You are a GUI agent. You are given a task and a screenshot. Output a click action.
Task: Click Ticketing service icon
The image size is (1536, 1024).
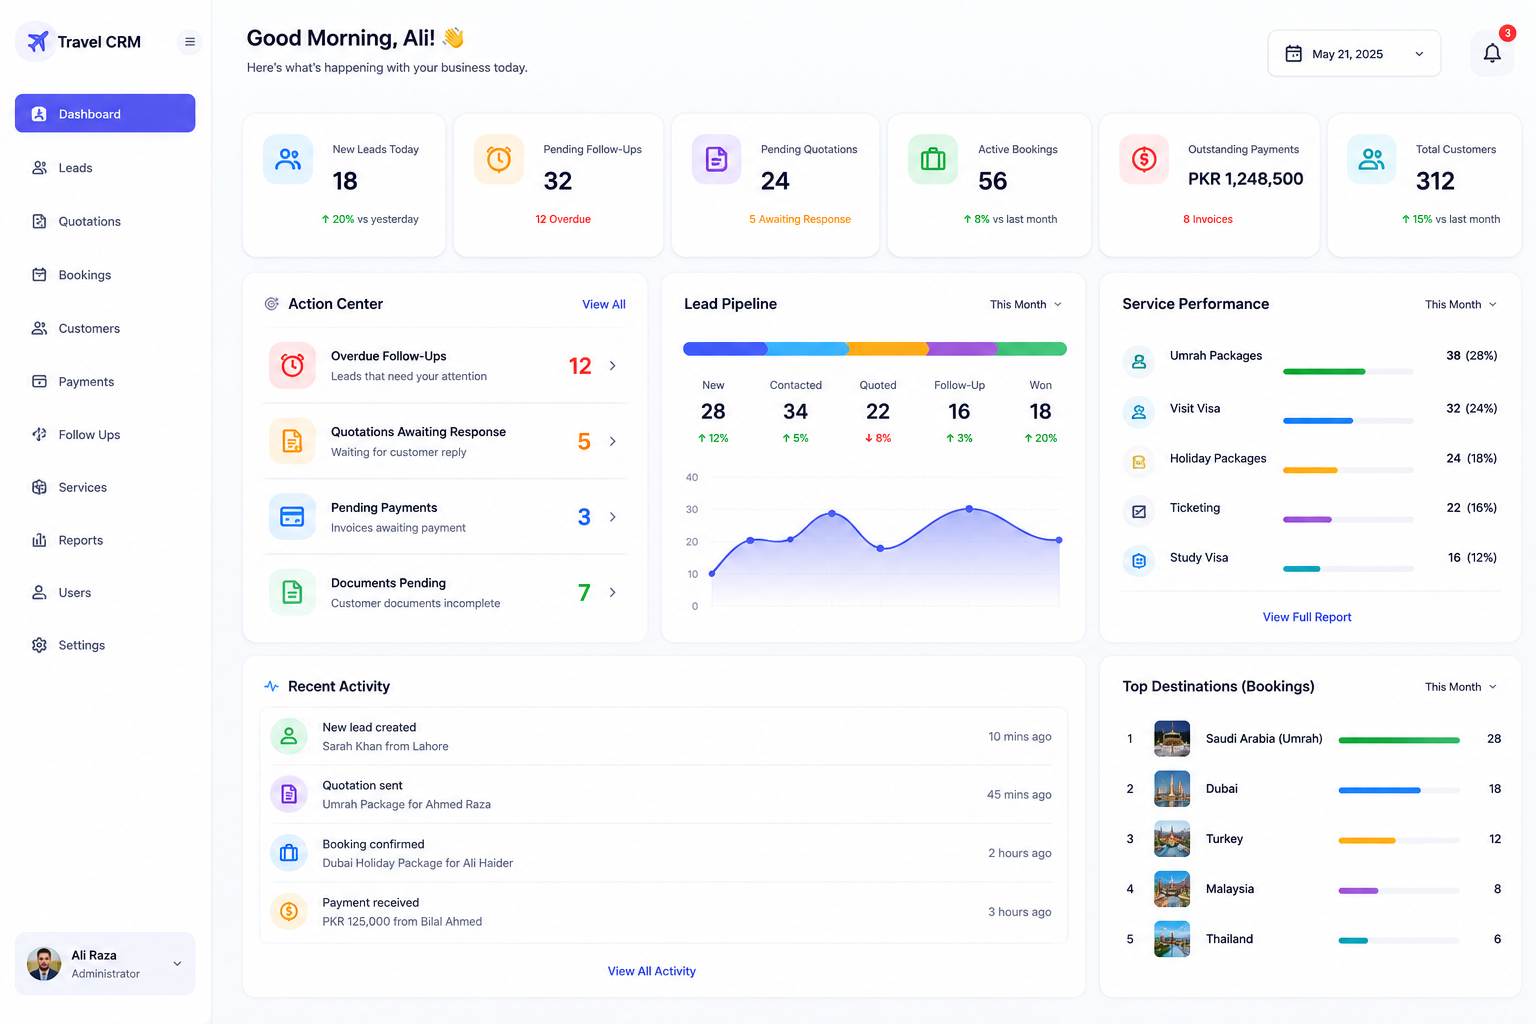pyautogui.click(x=1139, y=512)
